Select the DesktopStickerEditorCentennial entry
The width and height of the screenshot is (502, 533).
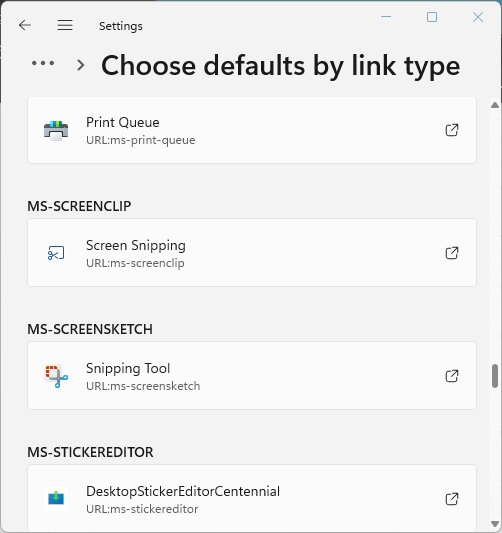point(252,498)
